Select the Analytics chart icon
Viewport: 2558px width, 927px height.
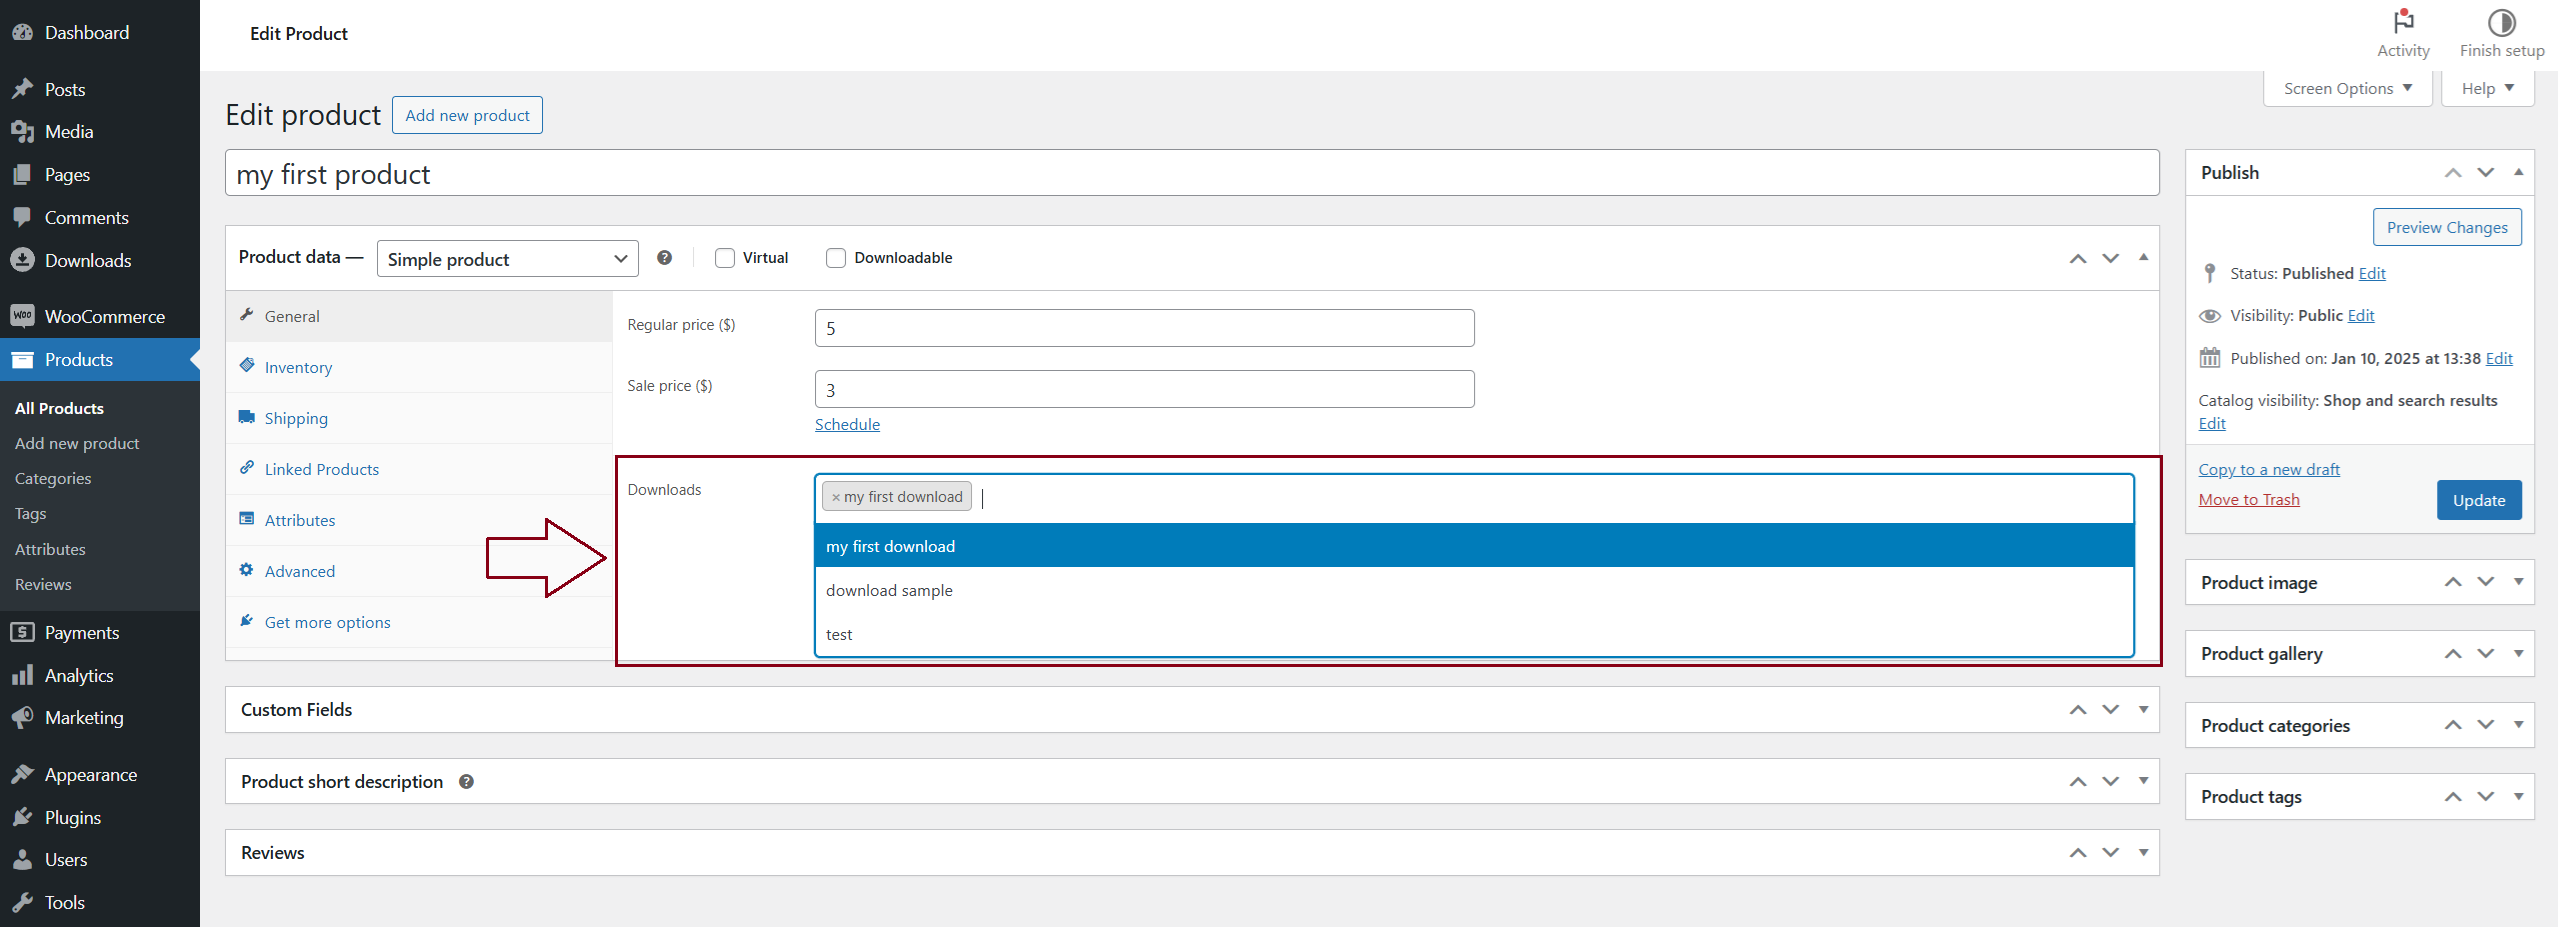(23, 675)
